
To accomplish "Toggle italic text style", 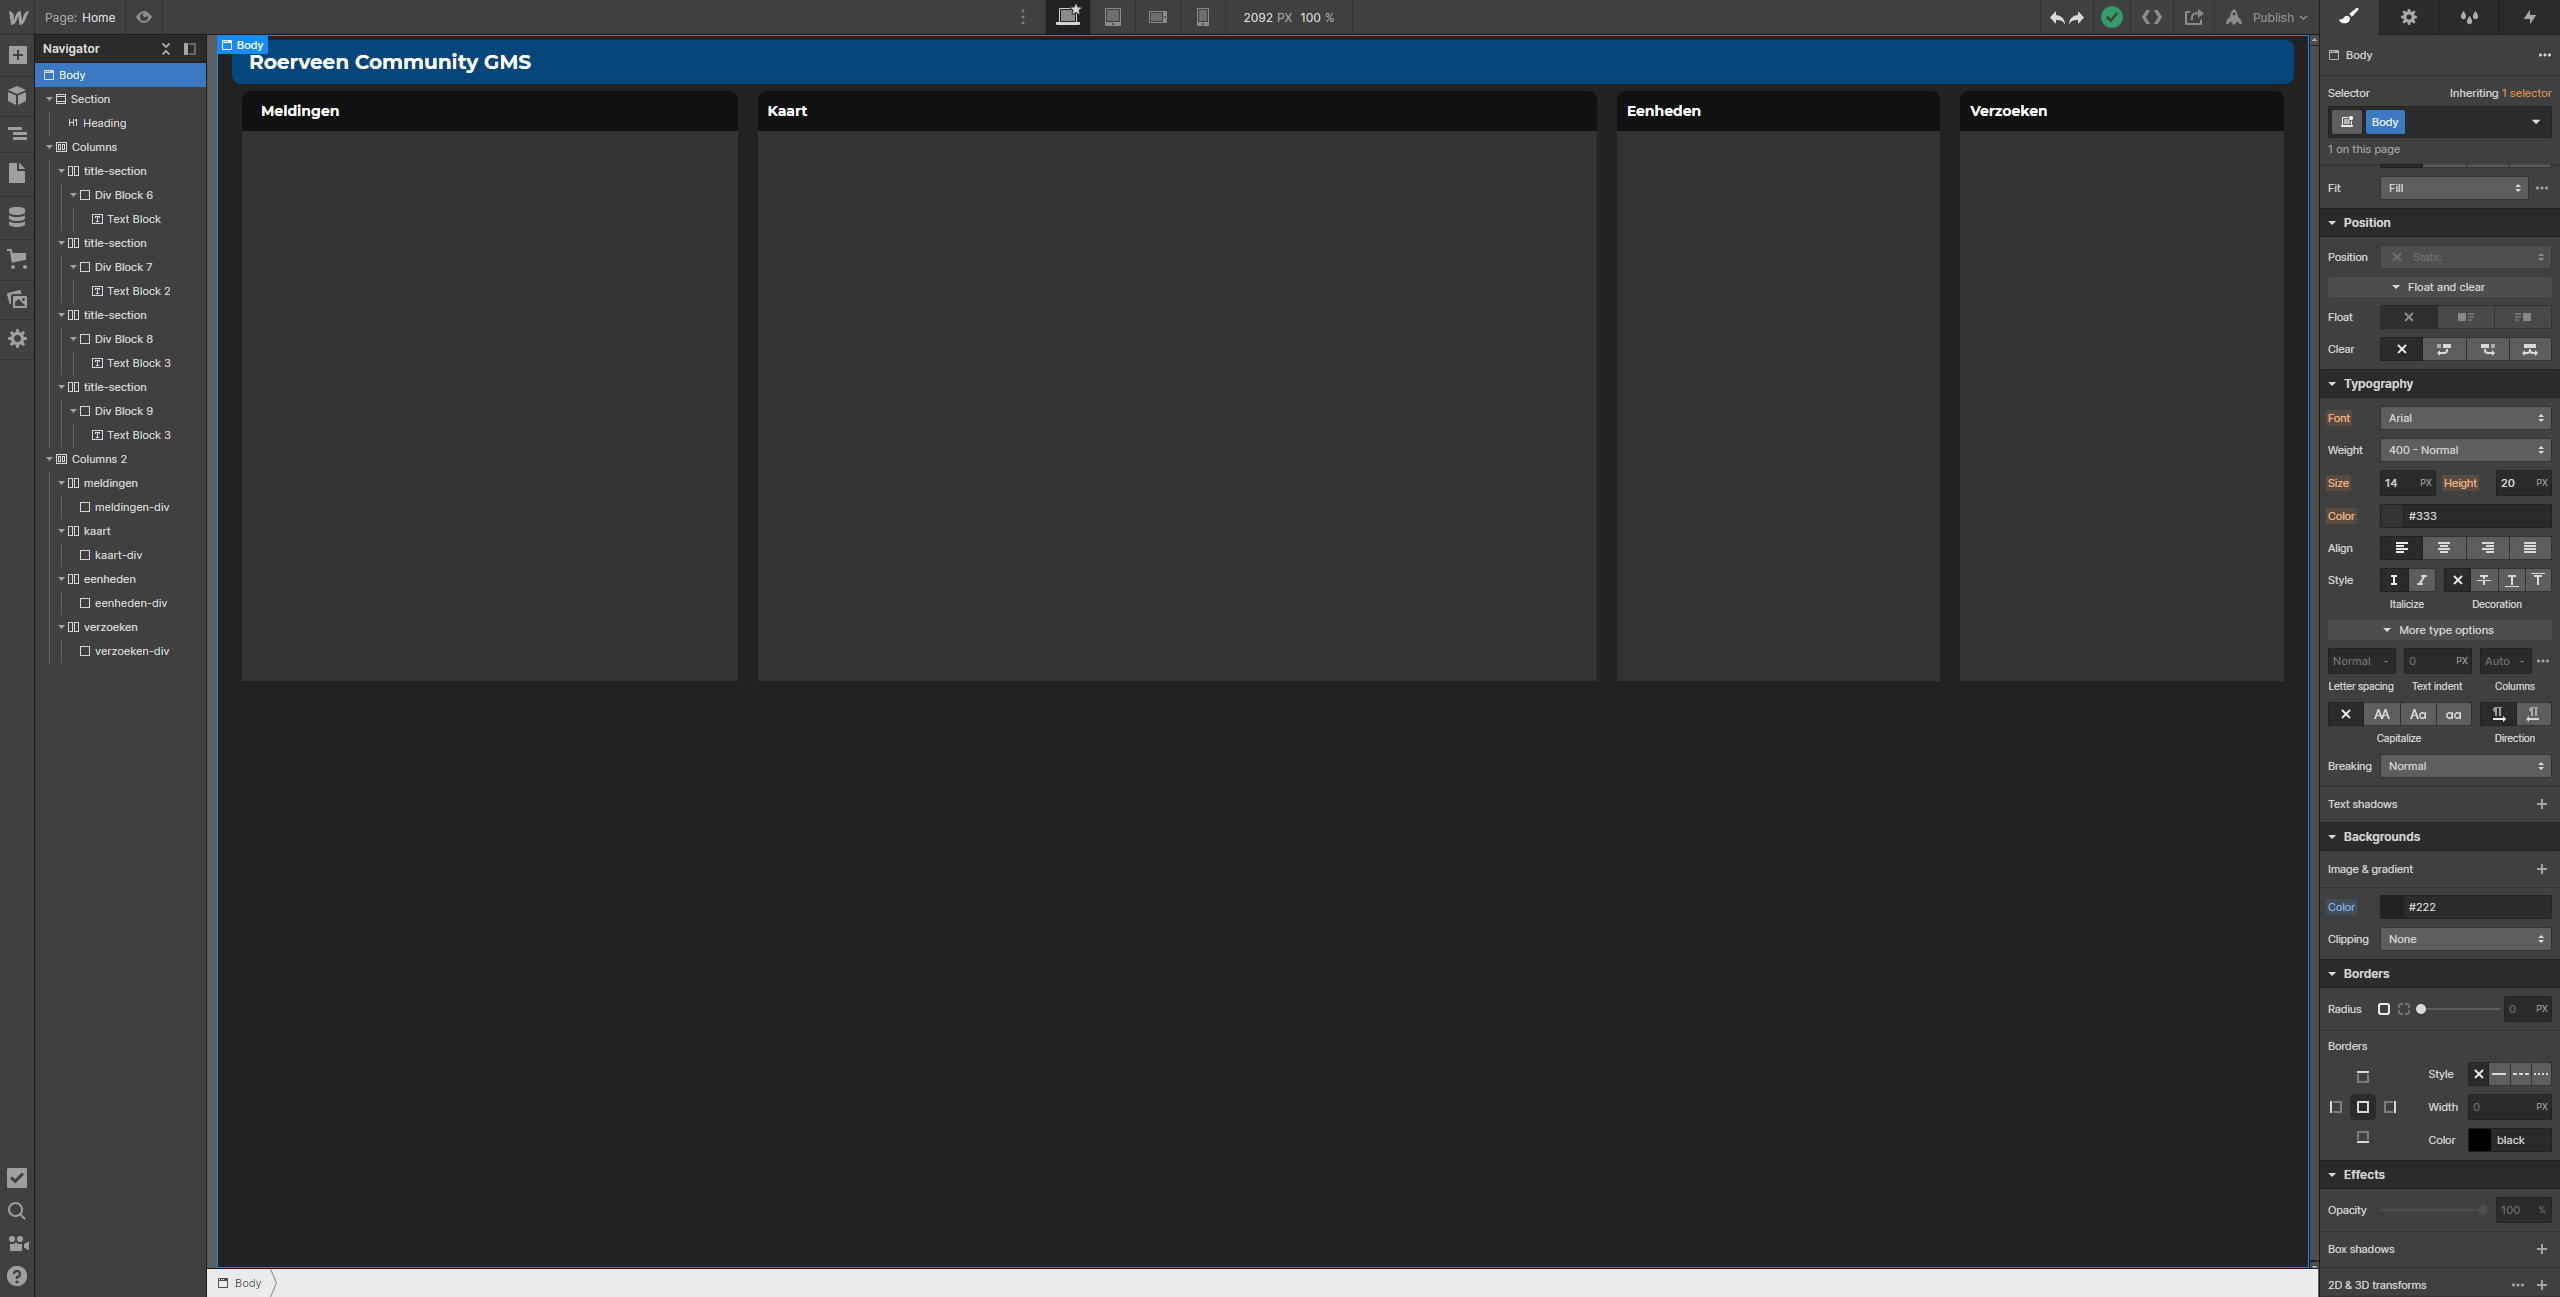I will click(2421, 580).
